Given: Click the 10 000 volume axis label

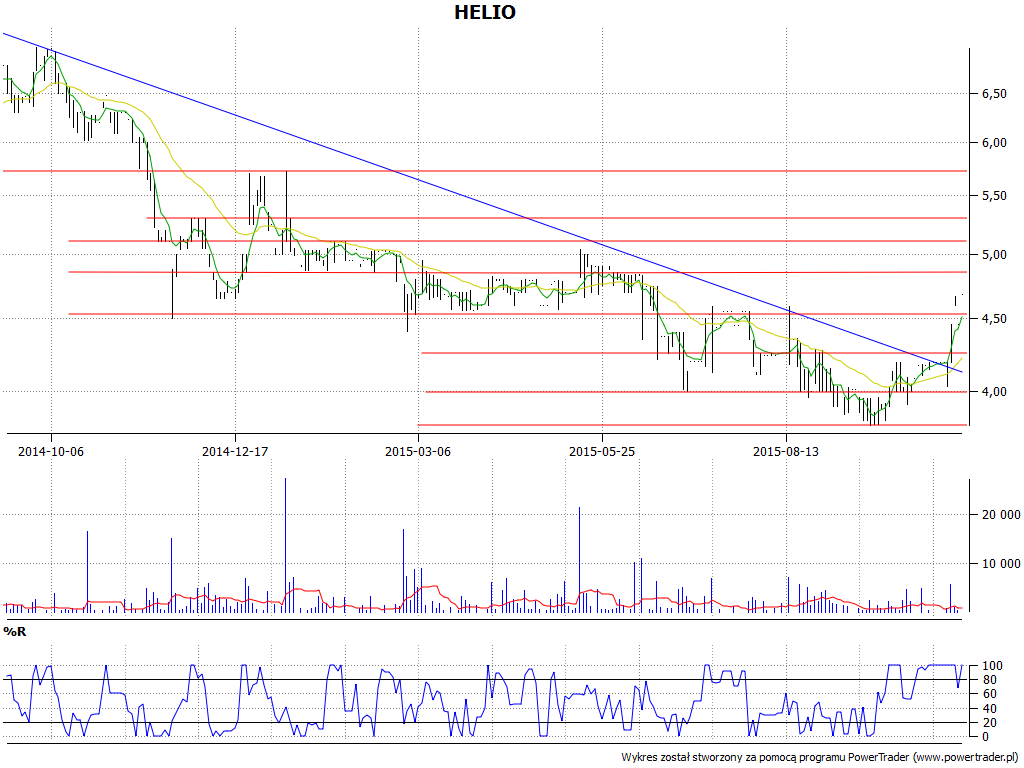Looking at the screenshot, I should click(x=1000, y=564).
